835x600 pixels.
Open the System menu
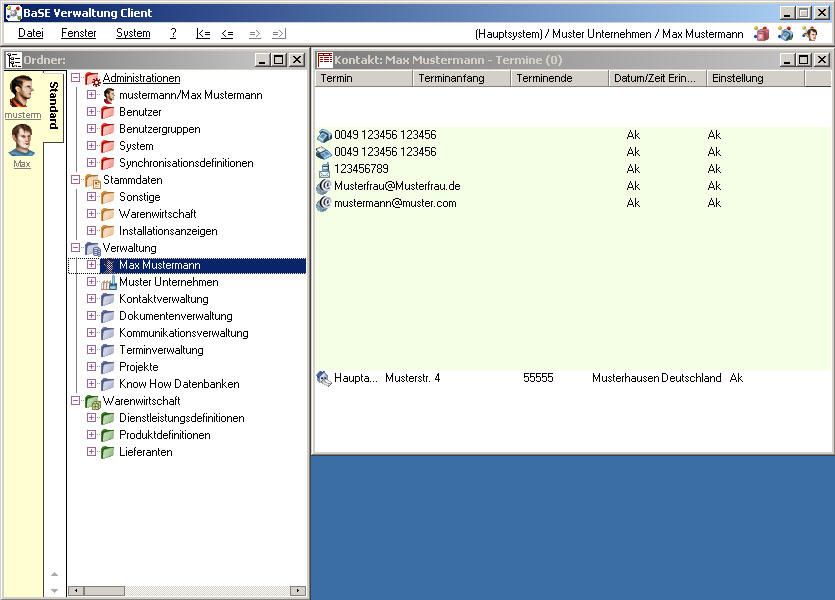point(133,33)
